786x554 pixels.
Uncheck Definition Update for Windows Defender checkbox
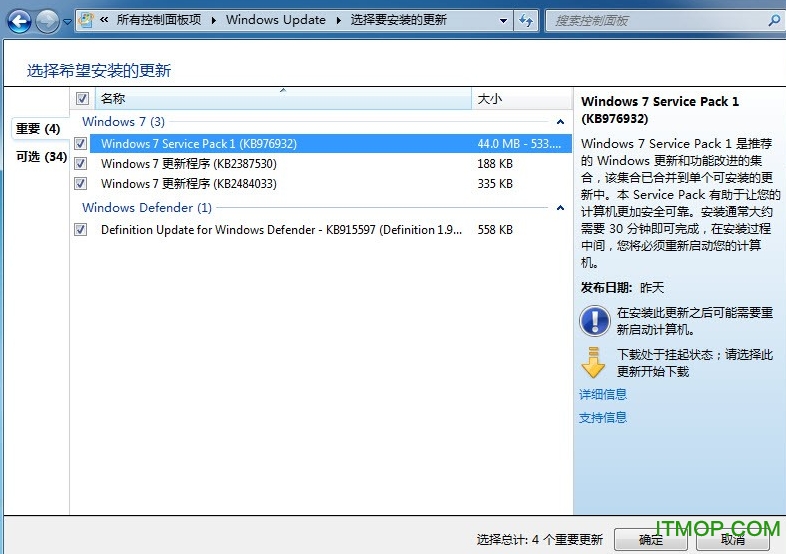81,230
